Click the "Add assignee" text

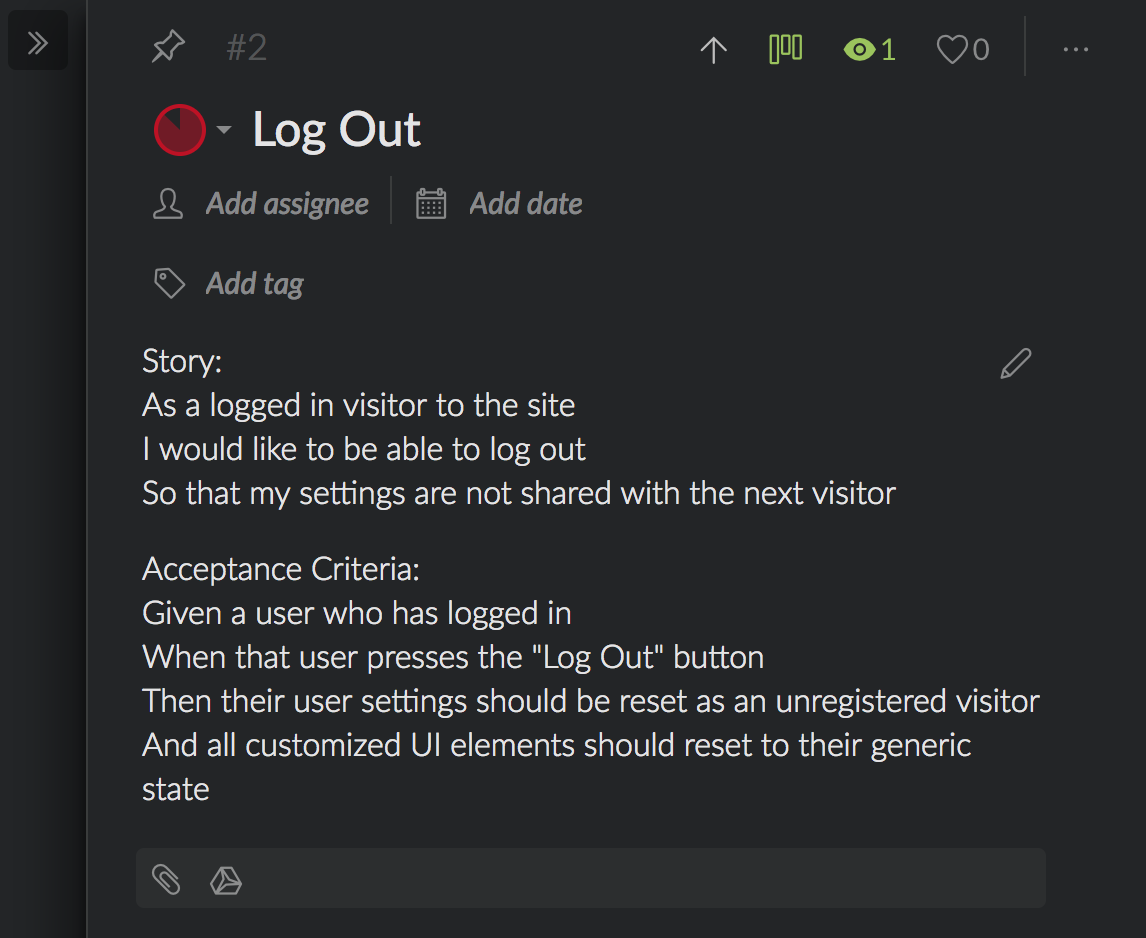287,204
